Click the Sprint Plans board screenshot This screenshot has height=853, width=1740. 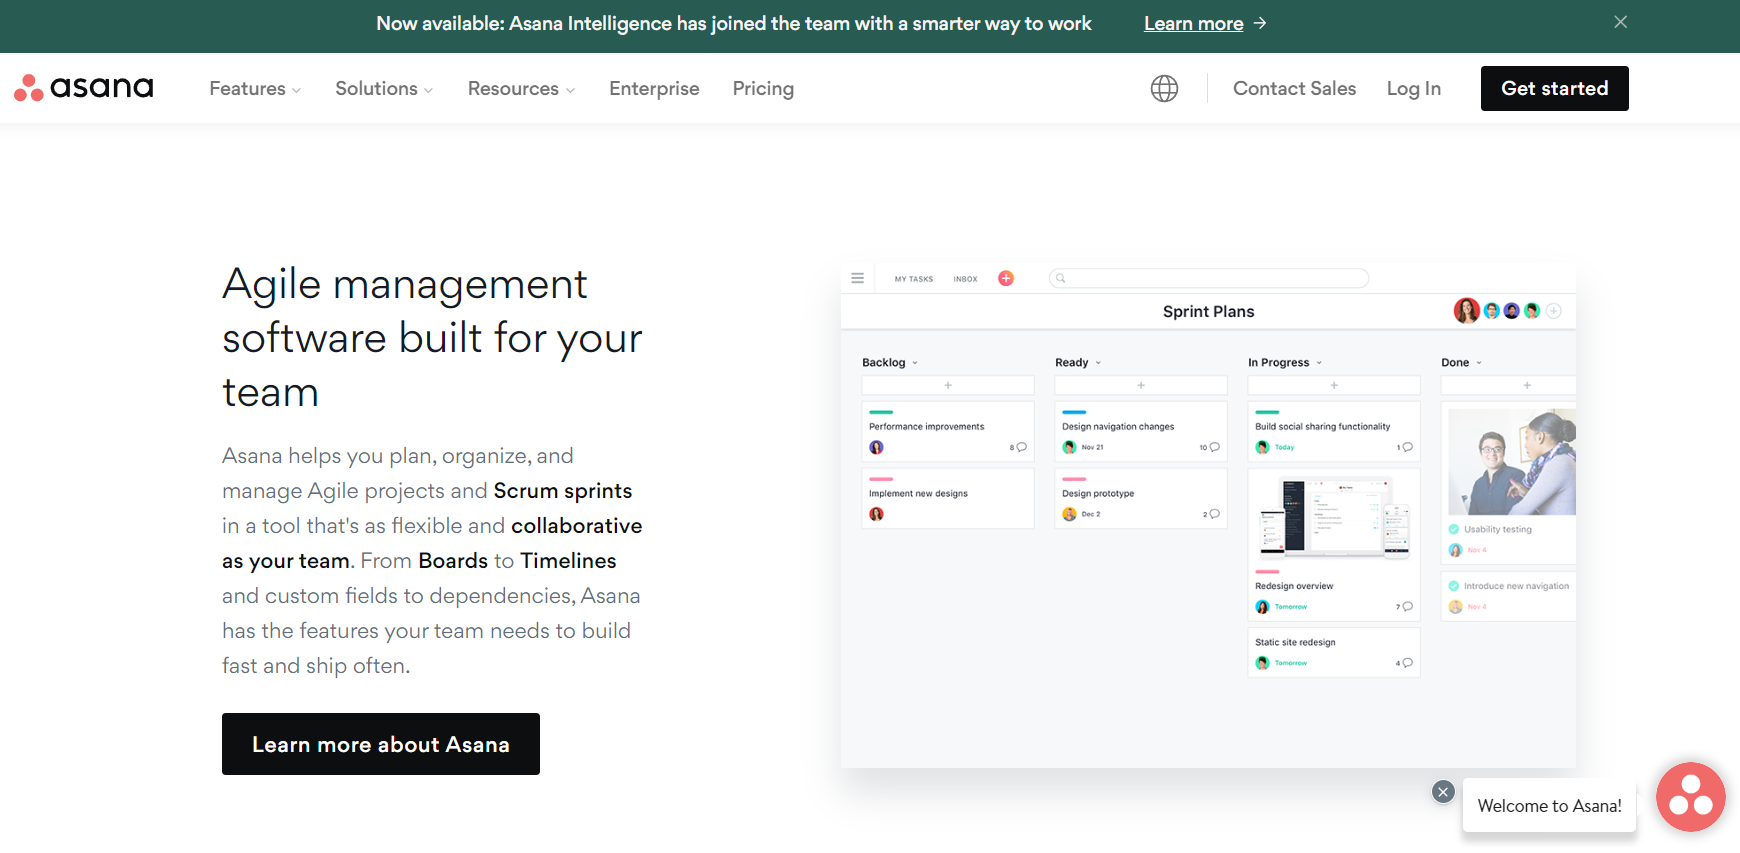tap(1208, 516)
